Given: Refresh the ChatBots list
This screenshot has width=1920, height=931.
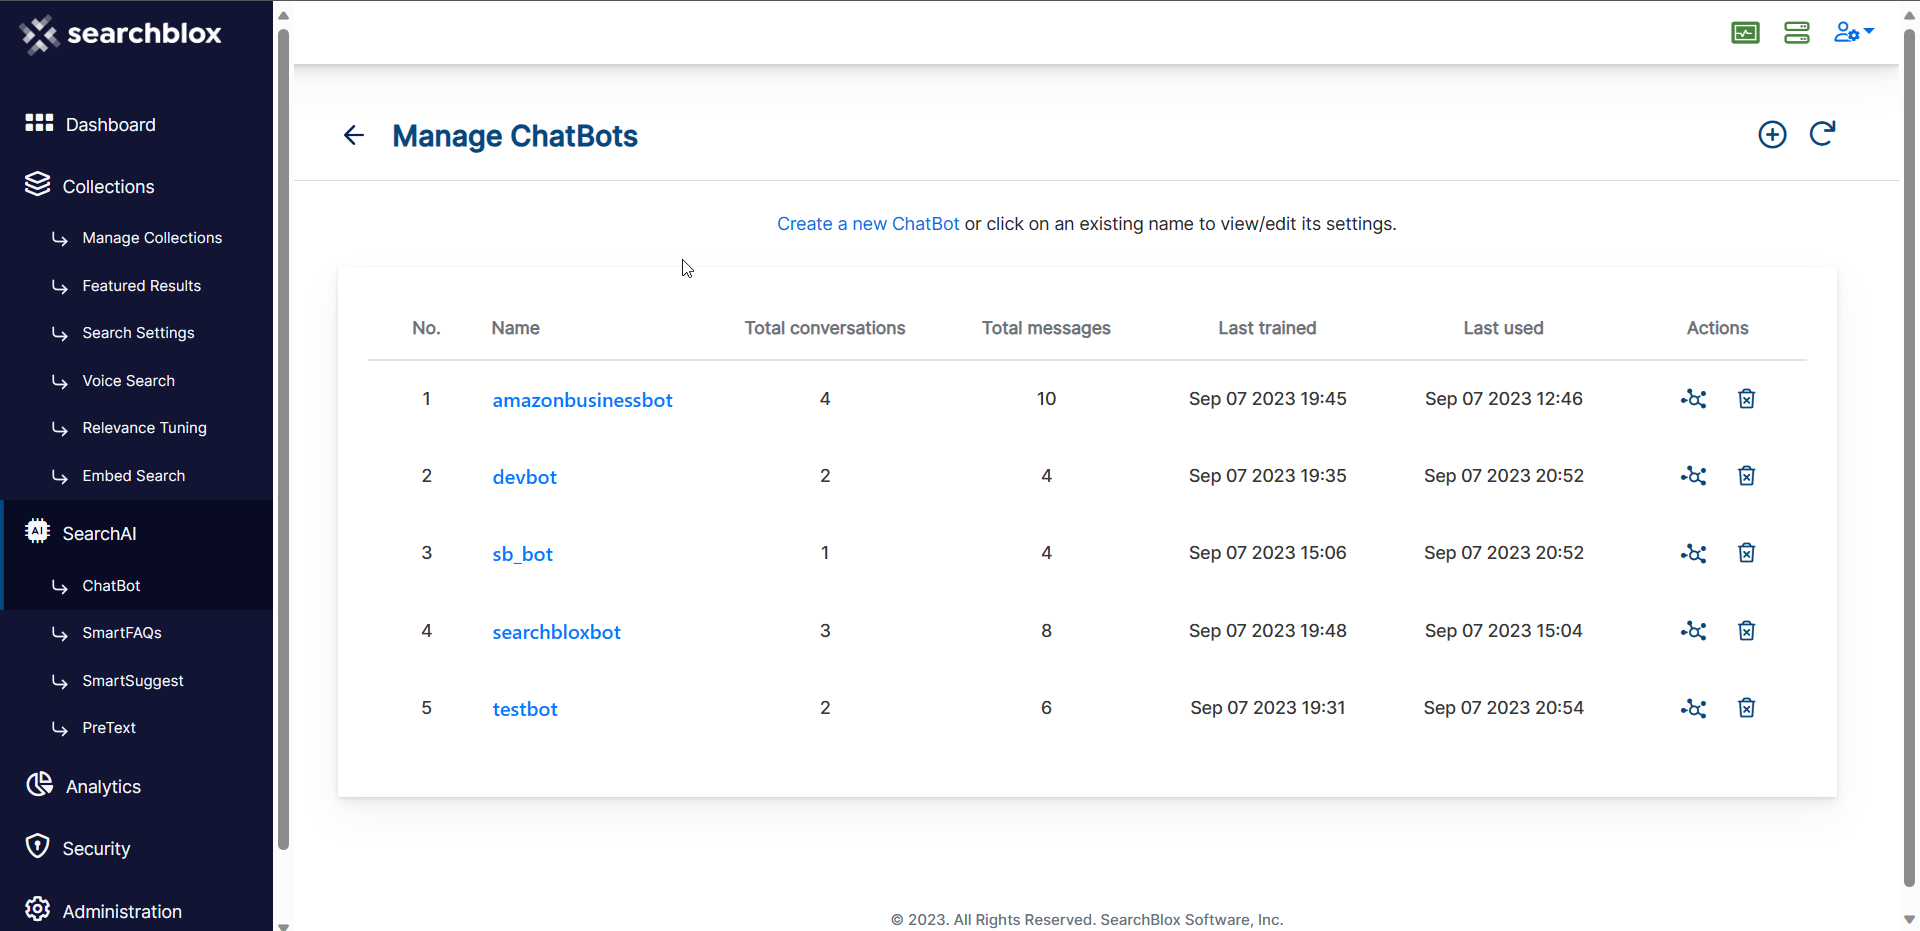Looking at the screenshot, I should (x=1823, y=134).
